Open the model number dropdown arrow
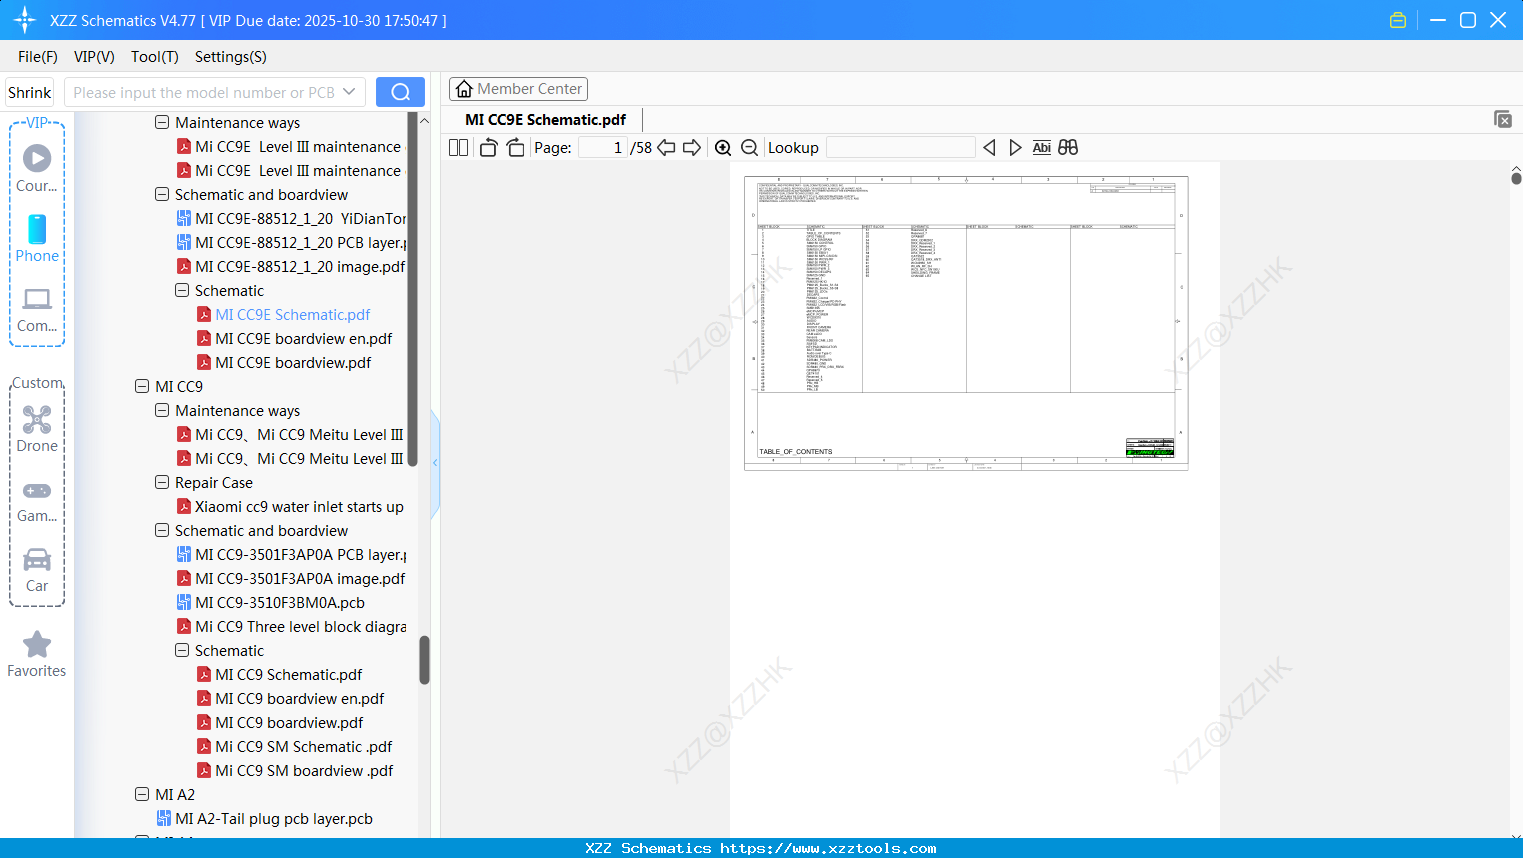This screenshot has width=1523, height=858. tap(349, 92)
